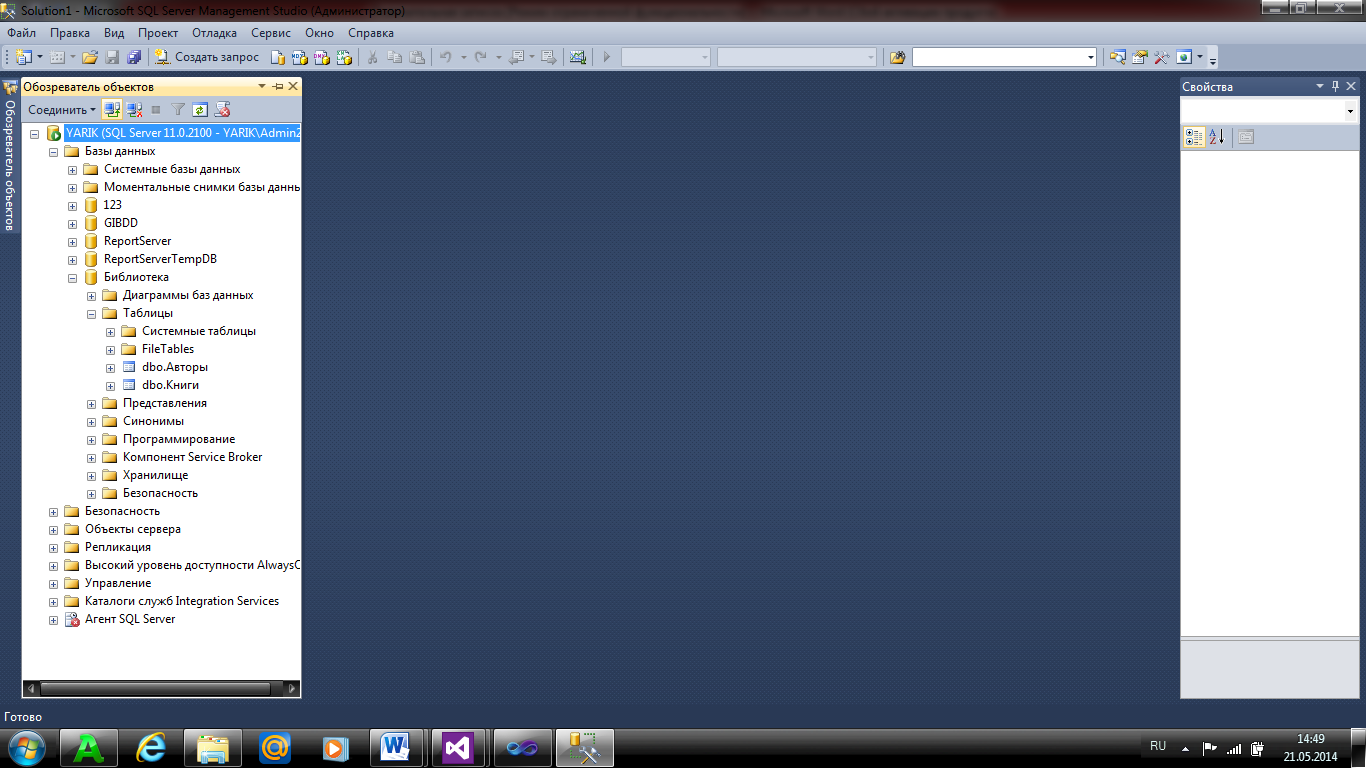Viewport: 1366px width, 768px height.
Task: Expand the dbo.Авторы table
Action: click(110, 367)
